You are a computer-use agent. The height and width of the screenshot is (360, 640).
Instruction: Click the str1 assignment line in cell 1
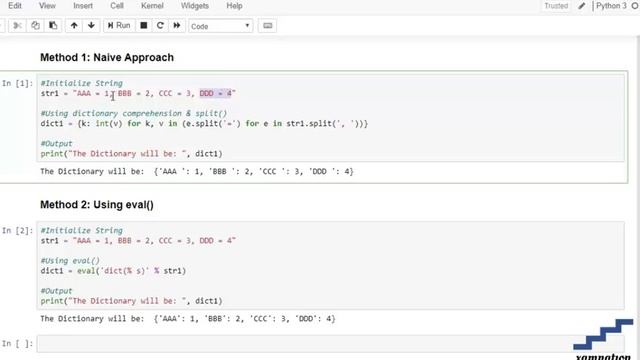coord(138,93)
